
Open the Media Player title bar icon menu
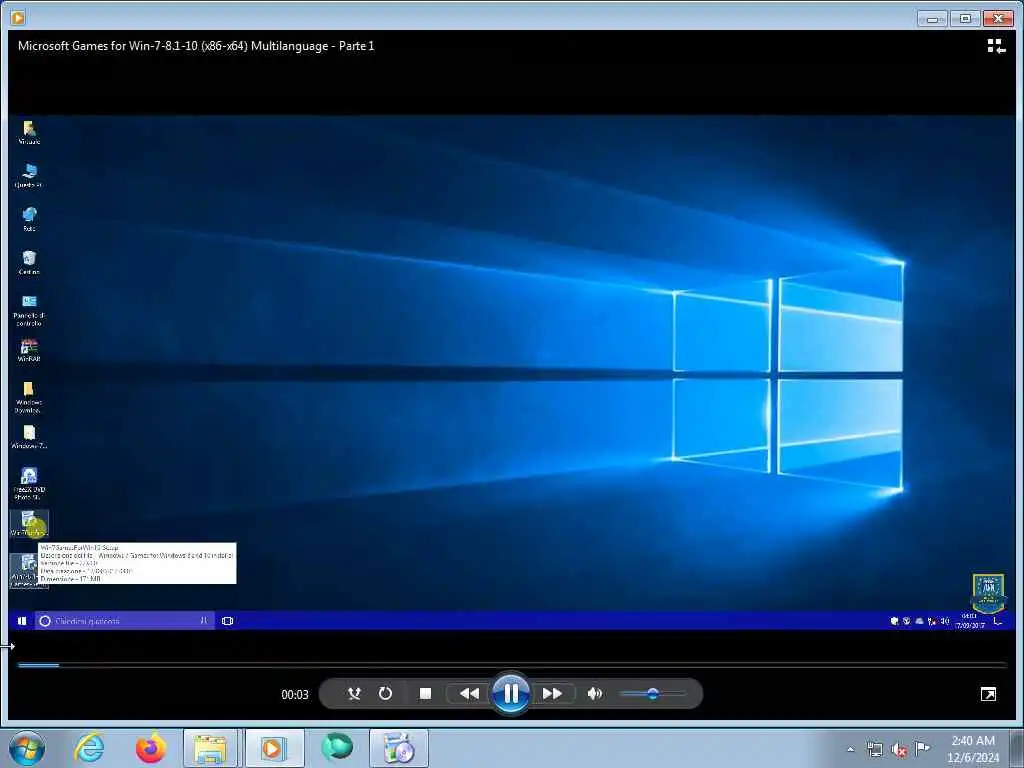pyautogui.click(x=18, y=18)
